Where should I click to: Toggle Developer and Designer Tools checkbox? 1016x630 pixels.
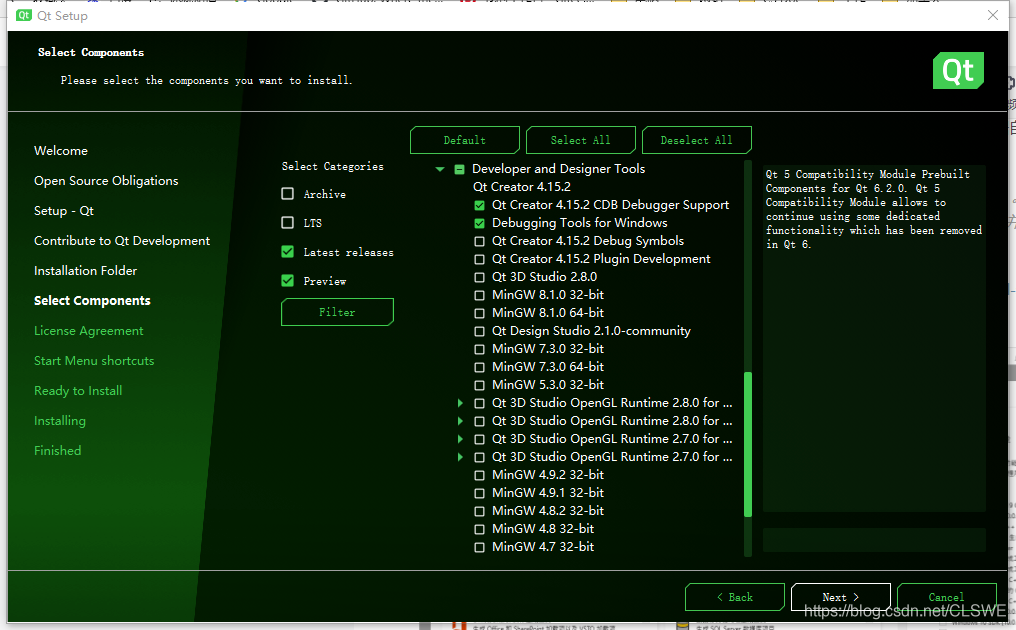point(459,169)
